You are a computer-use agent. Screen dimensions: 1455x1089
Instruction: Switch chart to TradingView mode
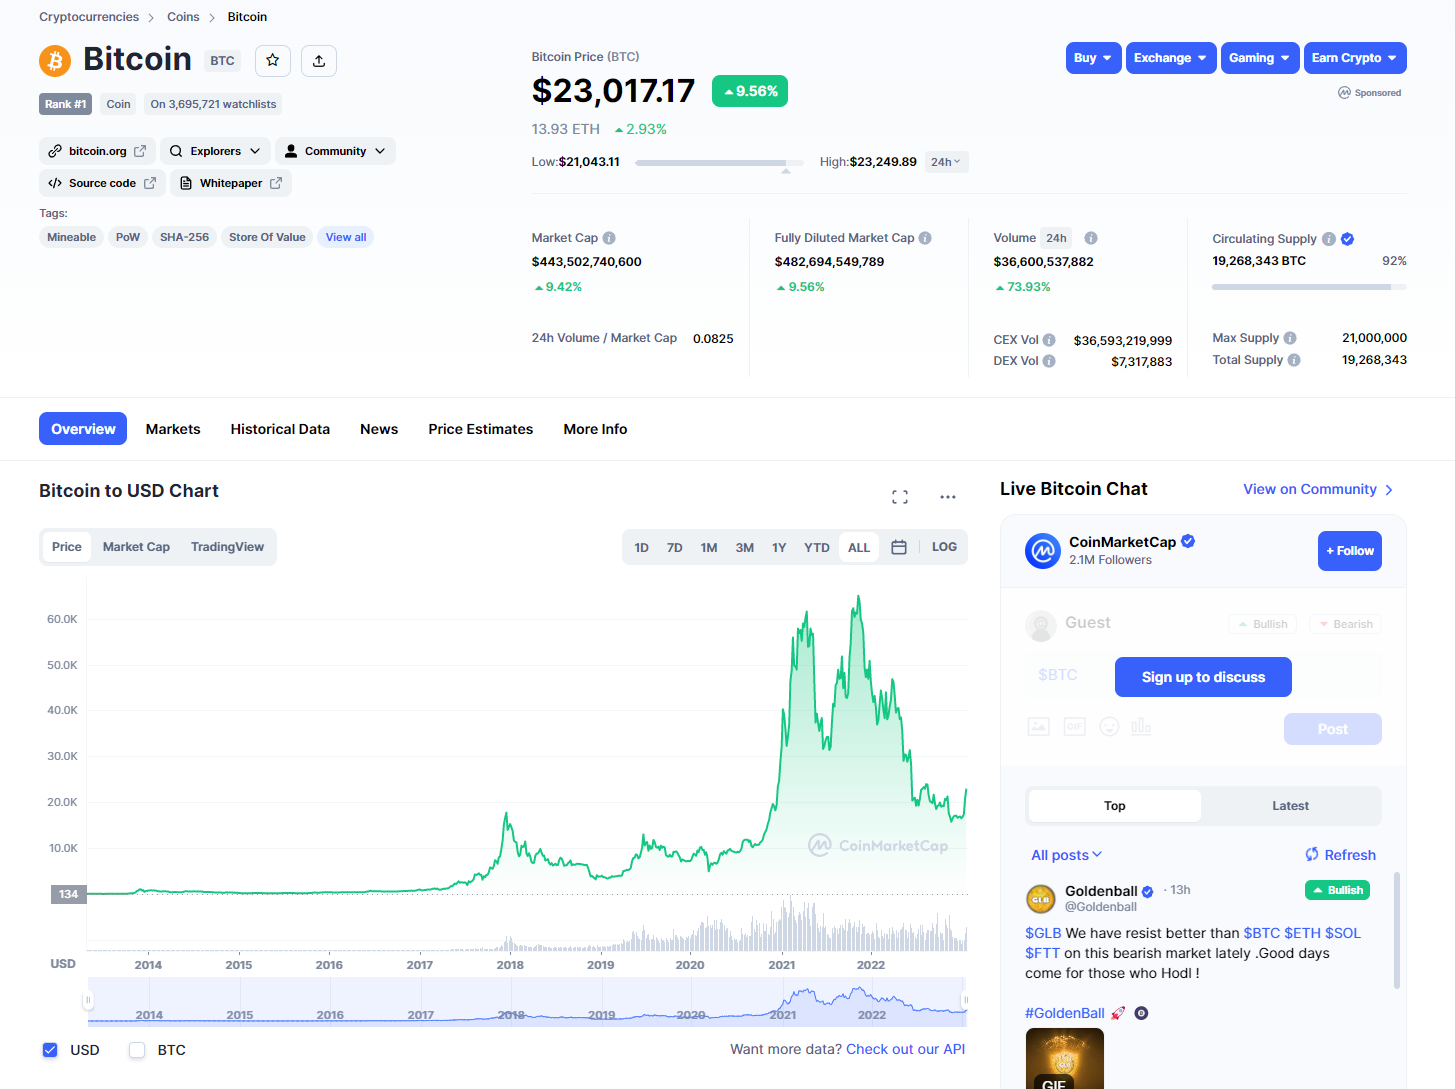pos(227,547)
